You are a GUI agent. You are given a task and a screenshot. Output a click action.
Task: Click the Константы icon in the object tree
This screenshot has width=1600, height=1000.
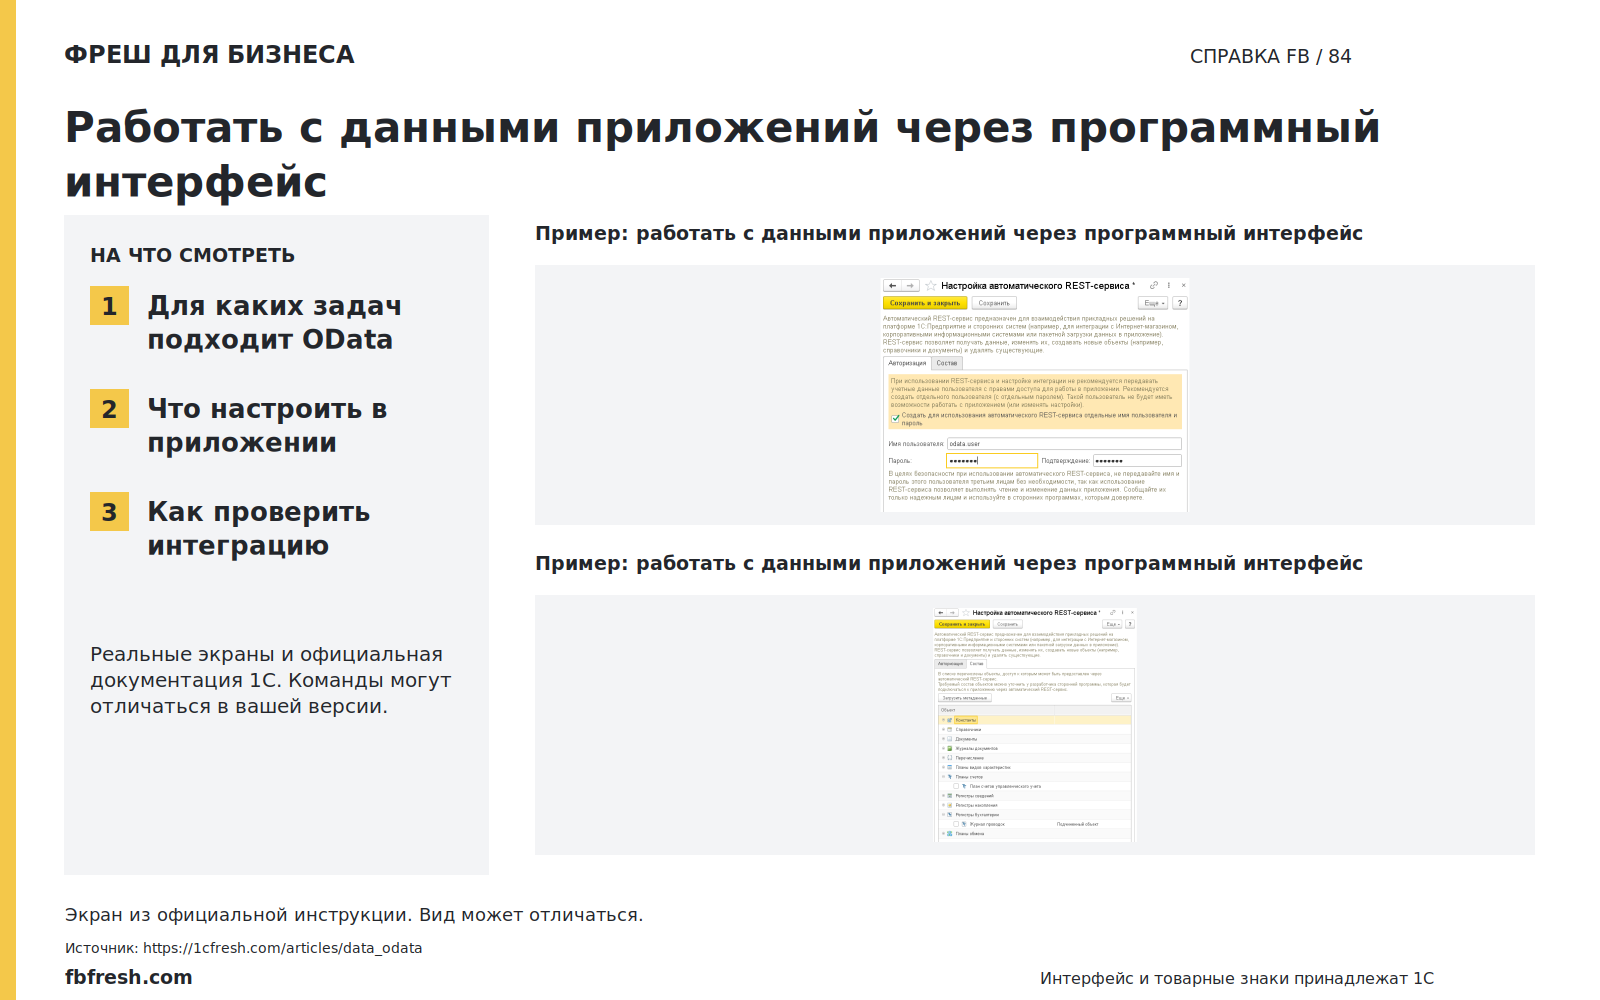[x=950, y=720]
